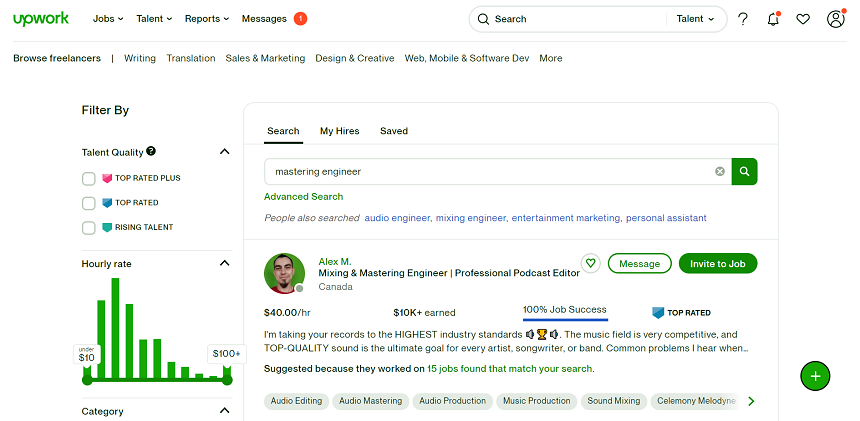Browse Design & Creative freelancers
This screenshot has height=421, width=860.
click(x=355, y=58)
